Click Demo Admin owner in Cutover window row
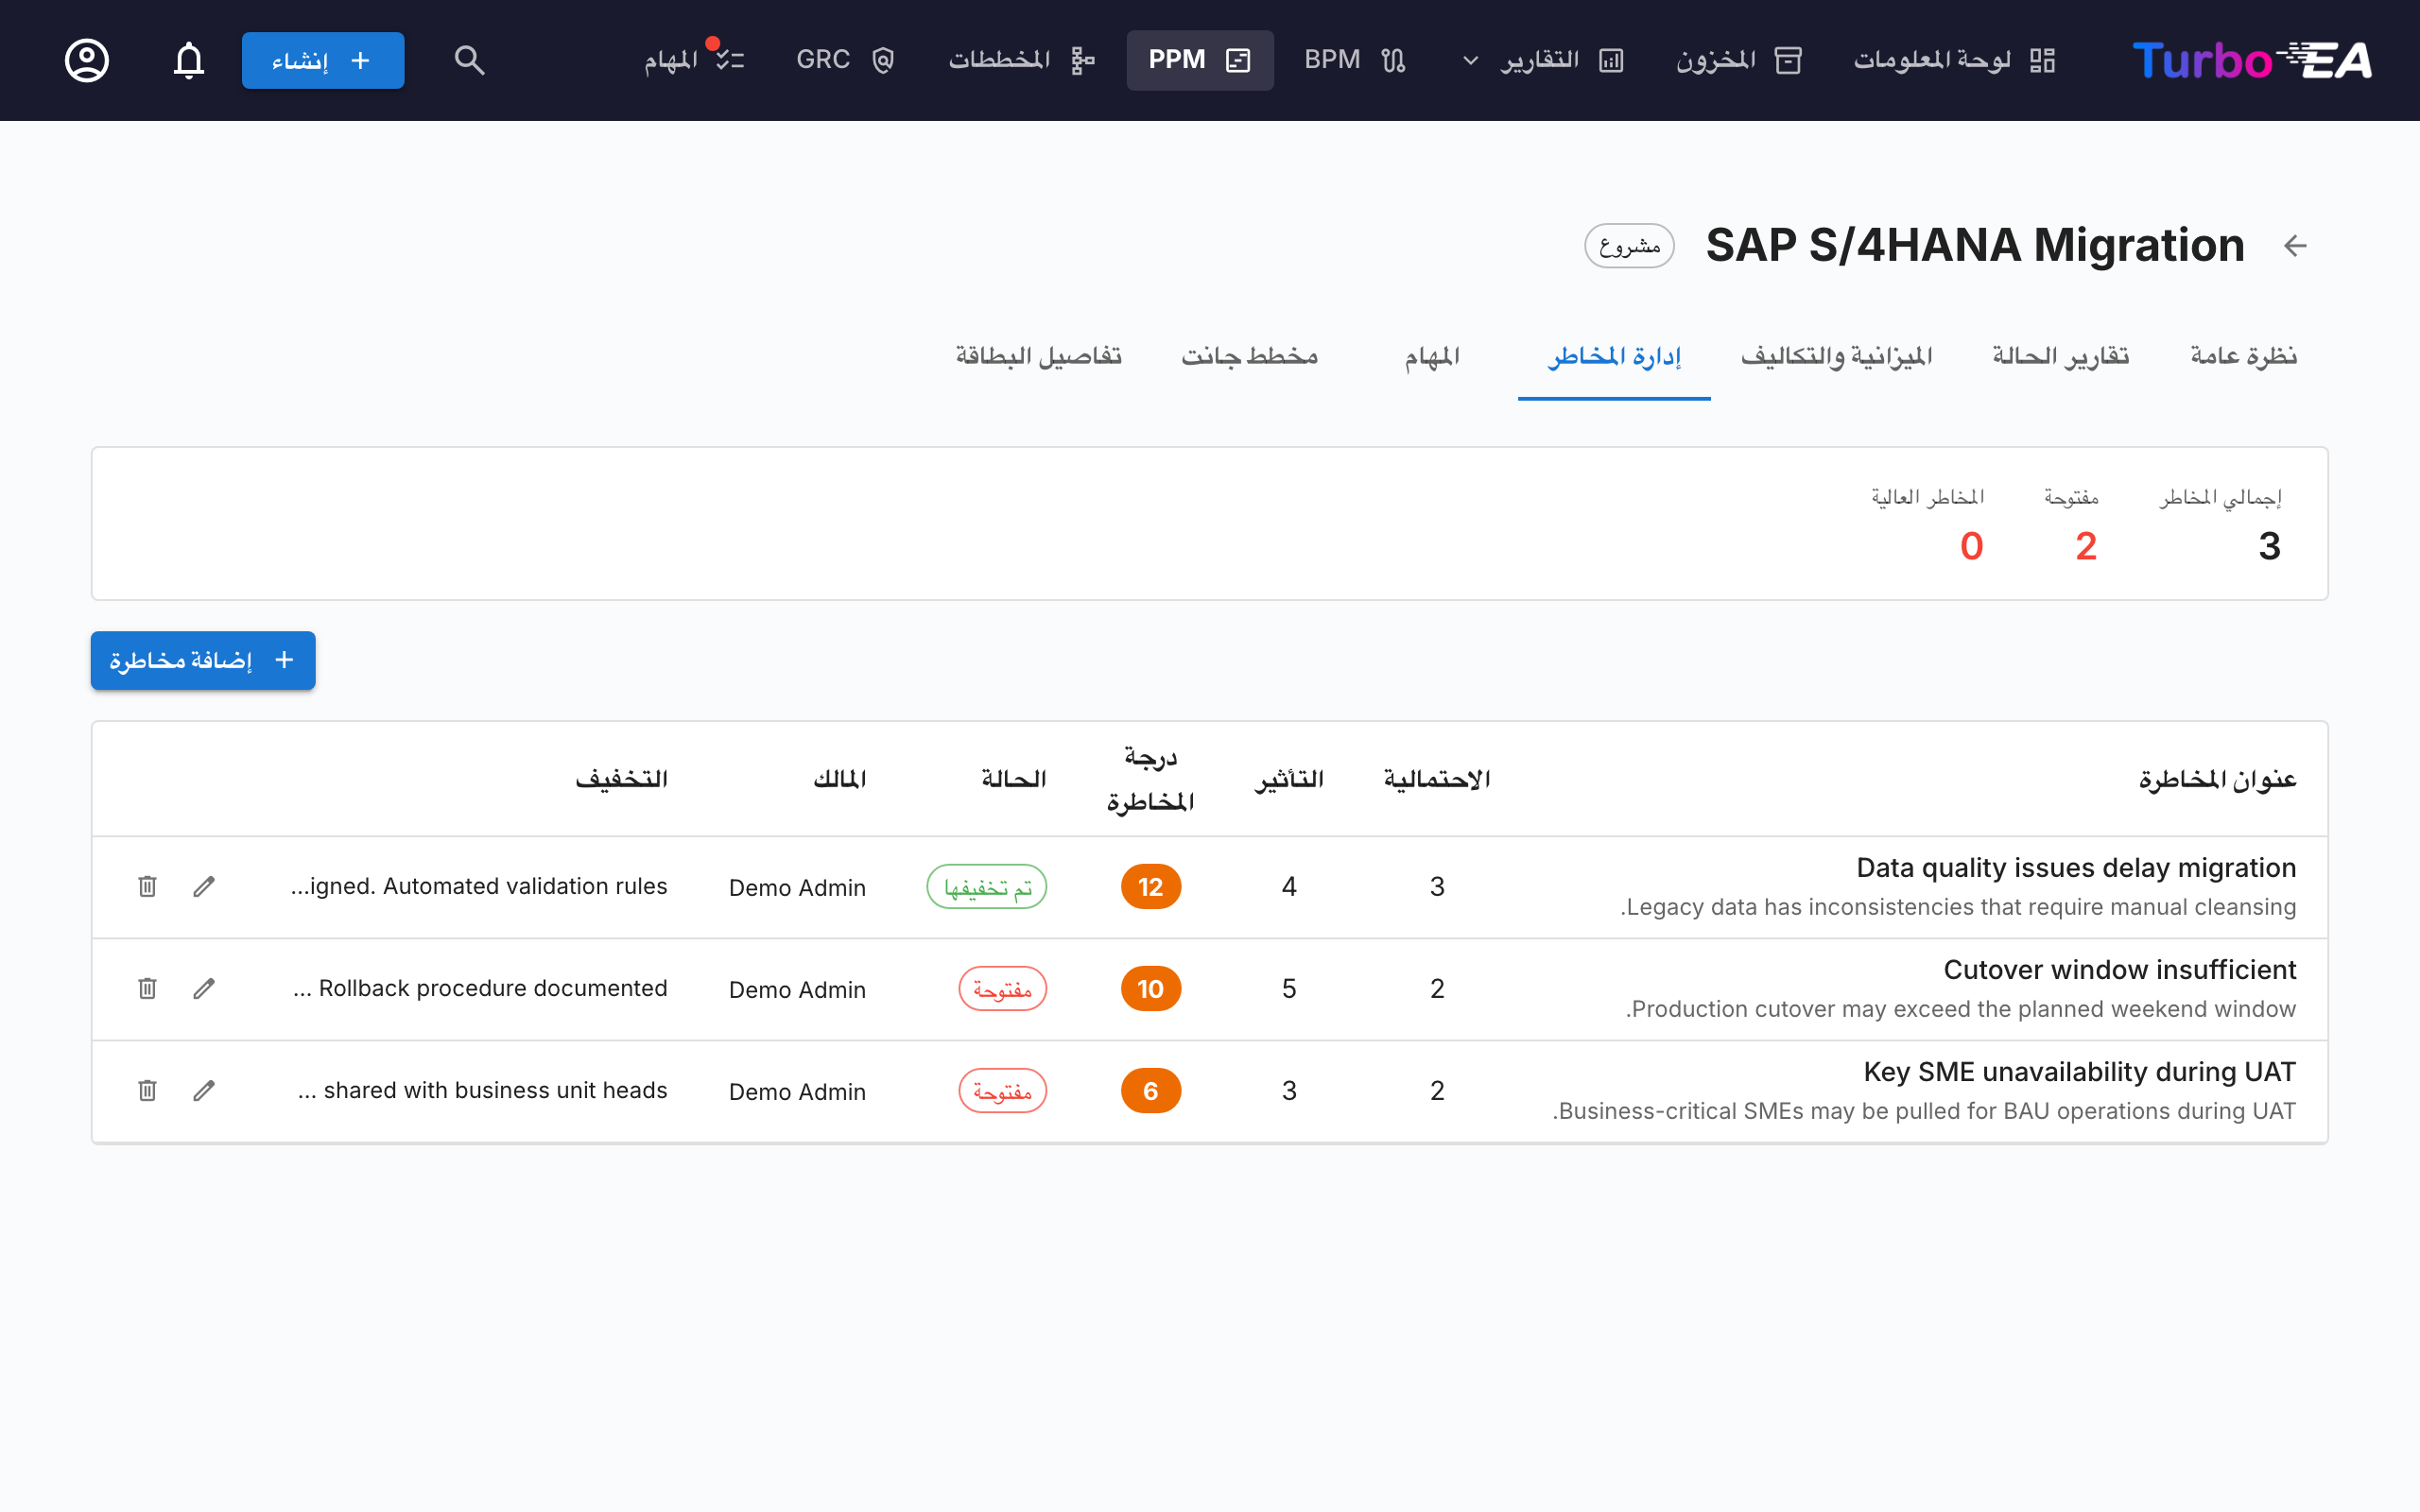This screenshot has width=2420, height=1512. 797,990
